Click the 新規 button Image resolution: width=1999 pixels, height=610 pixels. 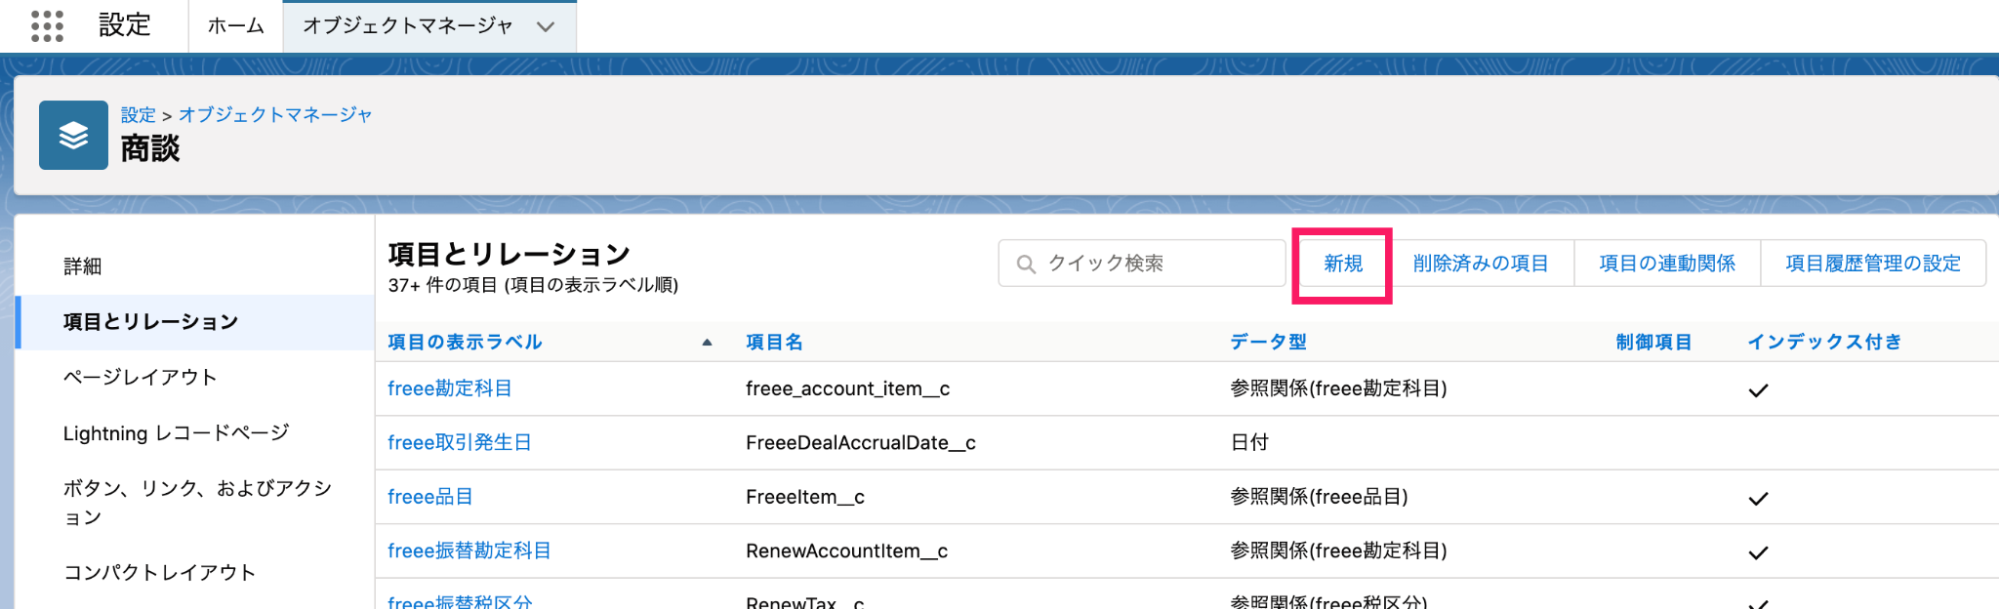[1343, 264]
